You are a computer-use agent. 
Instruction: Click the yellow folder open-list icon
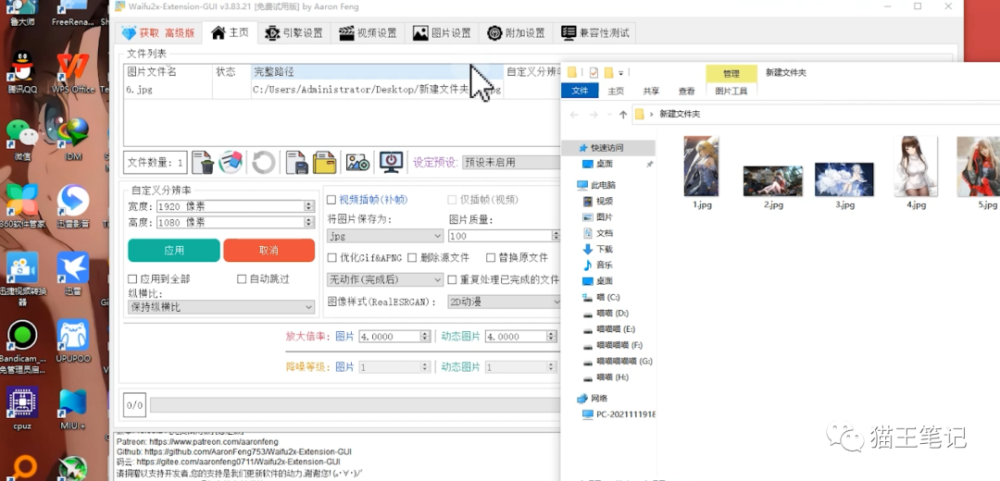tap(325, 163)
